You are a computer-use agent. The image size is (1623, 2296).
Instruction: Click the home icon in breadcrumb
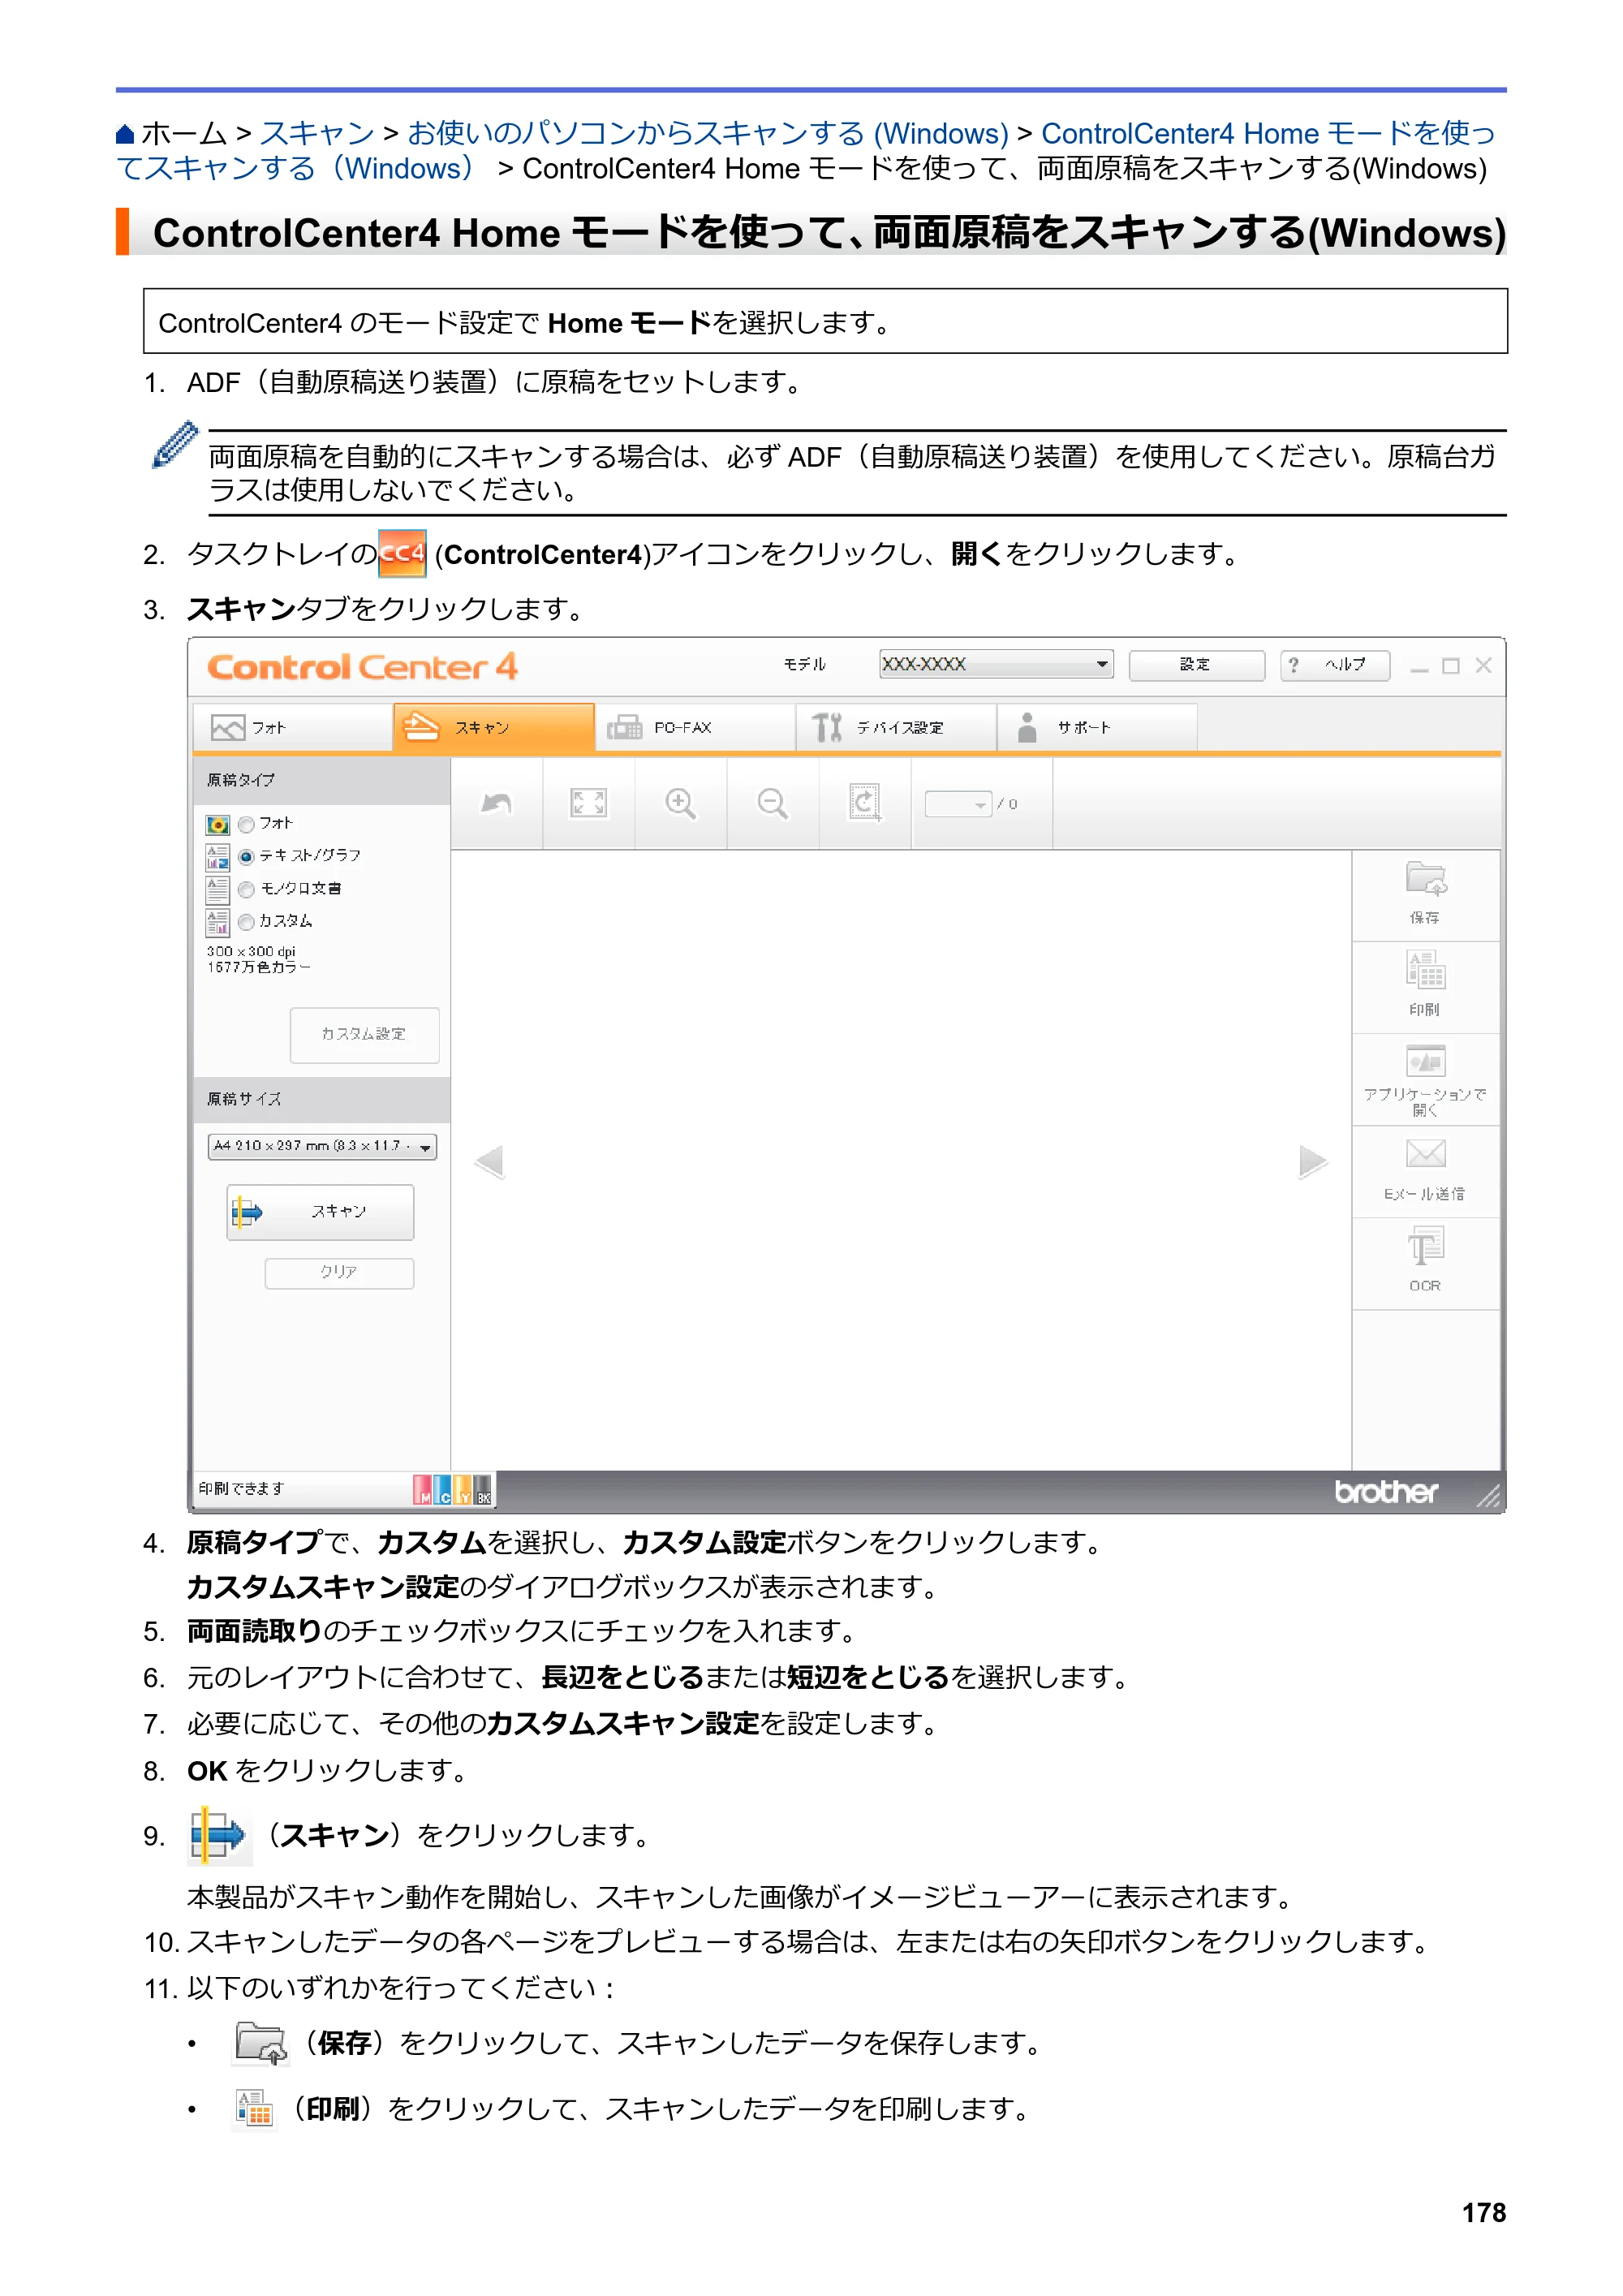(x=125, y=134)
